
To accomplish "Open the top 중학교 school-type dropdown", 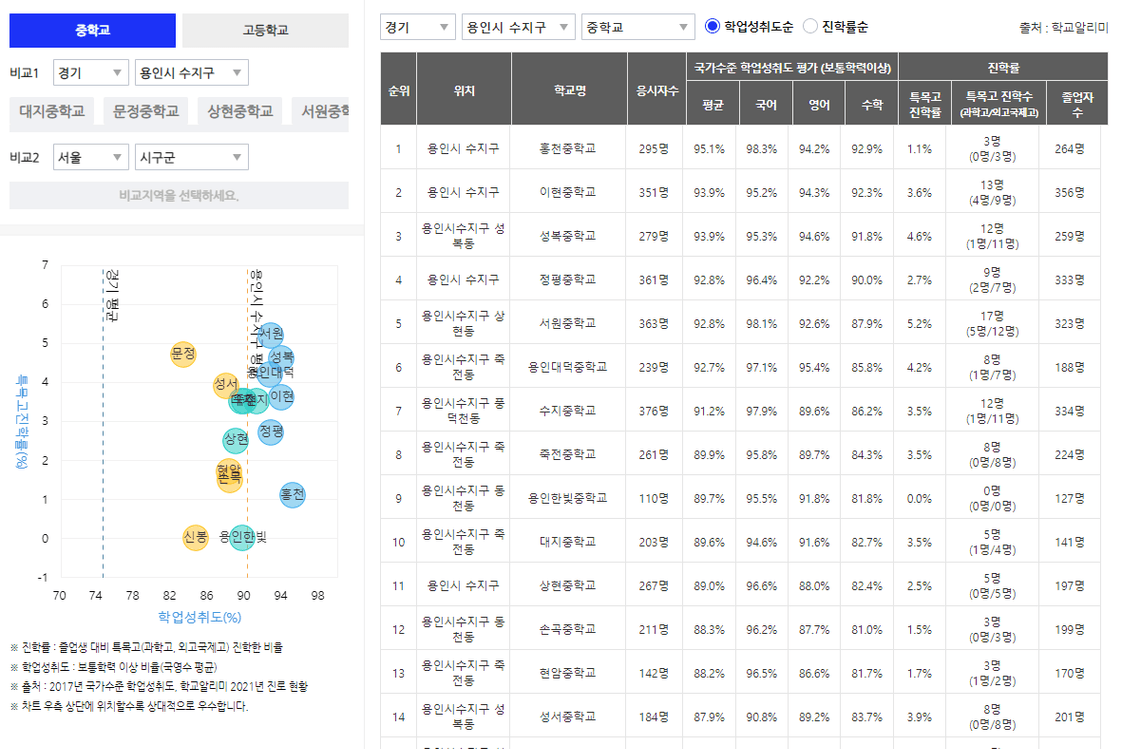I will pos(638,27).
